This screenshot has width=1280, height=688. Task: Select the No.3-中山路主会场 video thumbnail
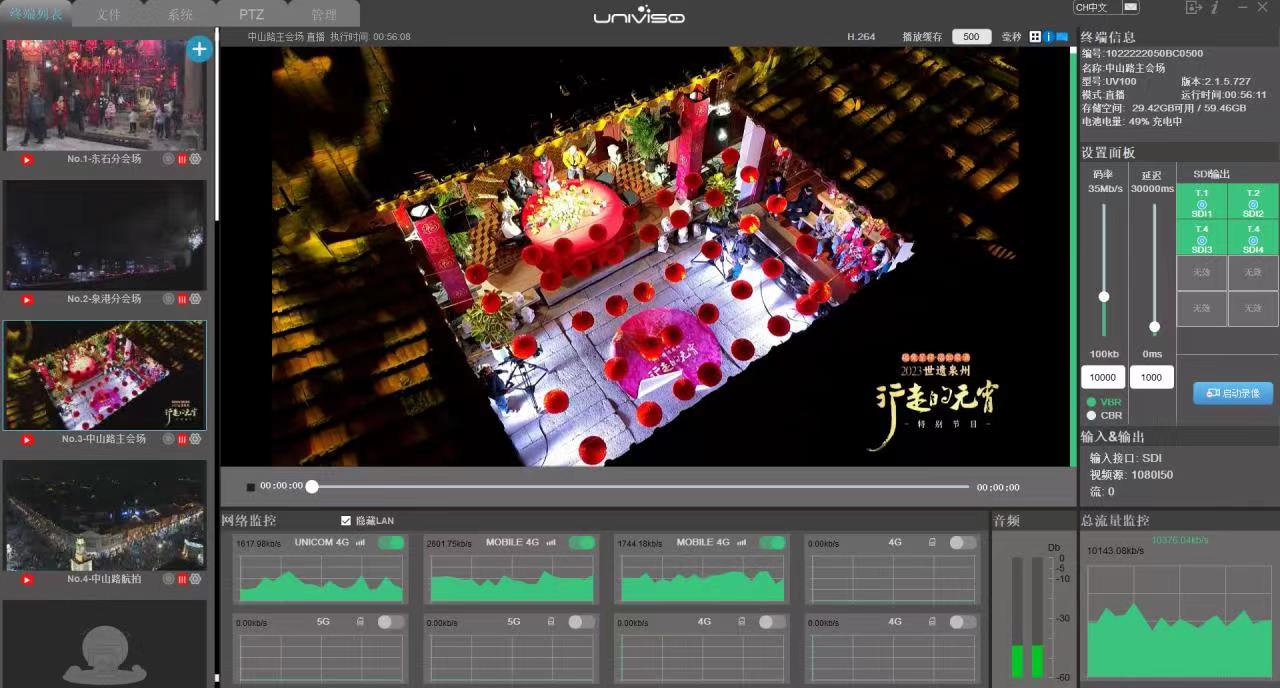pyautogui.click(x=104, y=376)
